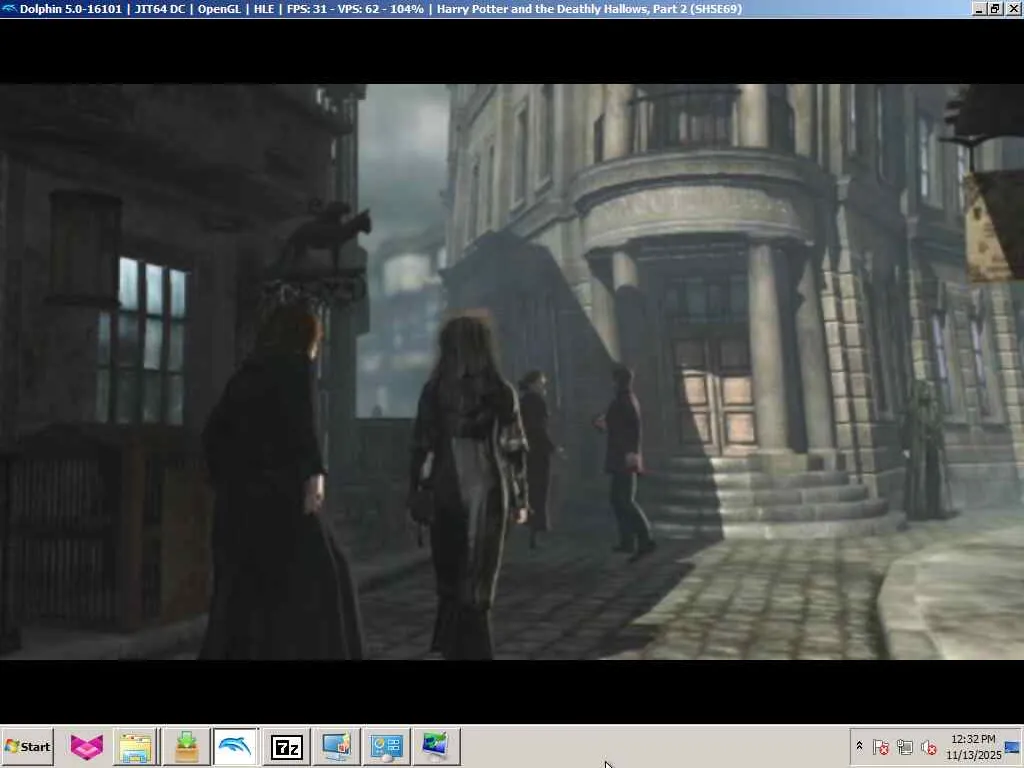Viewport: 1024px width, 768px height.
Task: Open the 7-Zip taskbar icon
Action: coord(287,746)
